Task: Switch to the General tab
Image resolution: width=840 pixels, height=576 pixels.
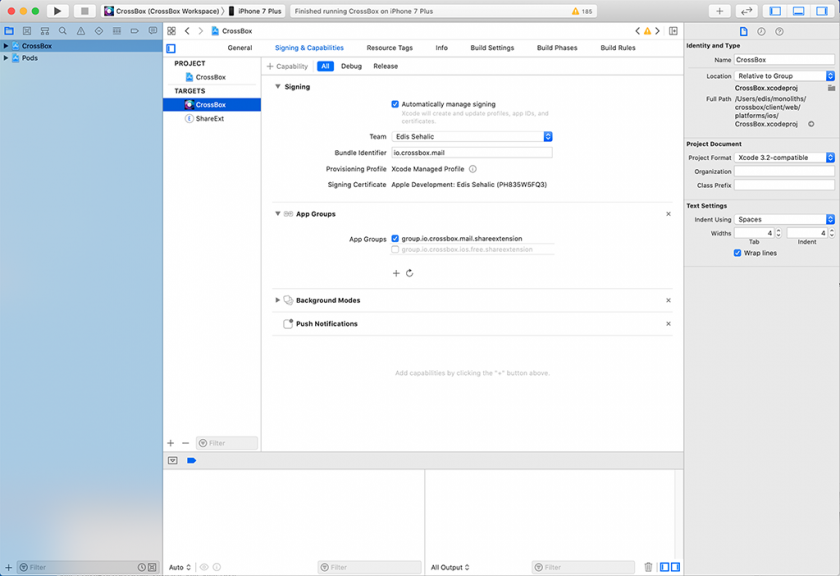Action: [x=239, y=48]
